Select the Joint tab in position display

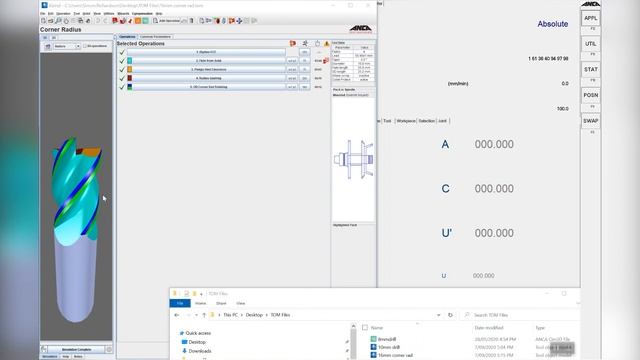tap(442, 121)
